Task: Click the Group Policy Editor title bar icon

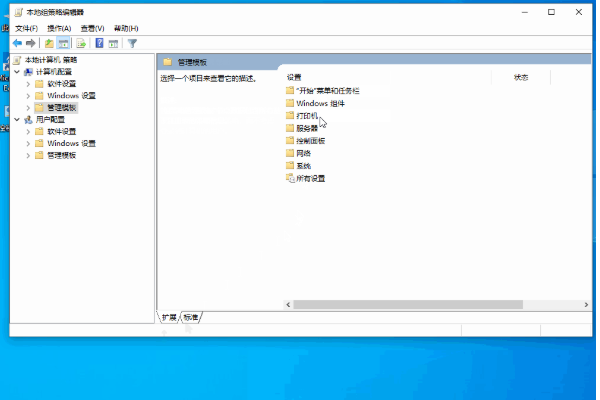Action: 18,13
